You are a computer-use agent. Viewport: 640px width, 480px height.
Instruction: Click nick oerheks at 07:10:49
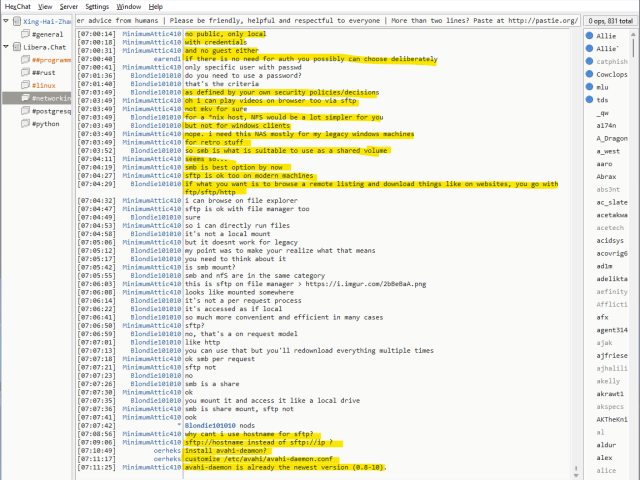pyautogui.click(x=167, y=451)
